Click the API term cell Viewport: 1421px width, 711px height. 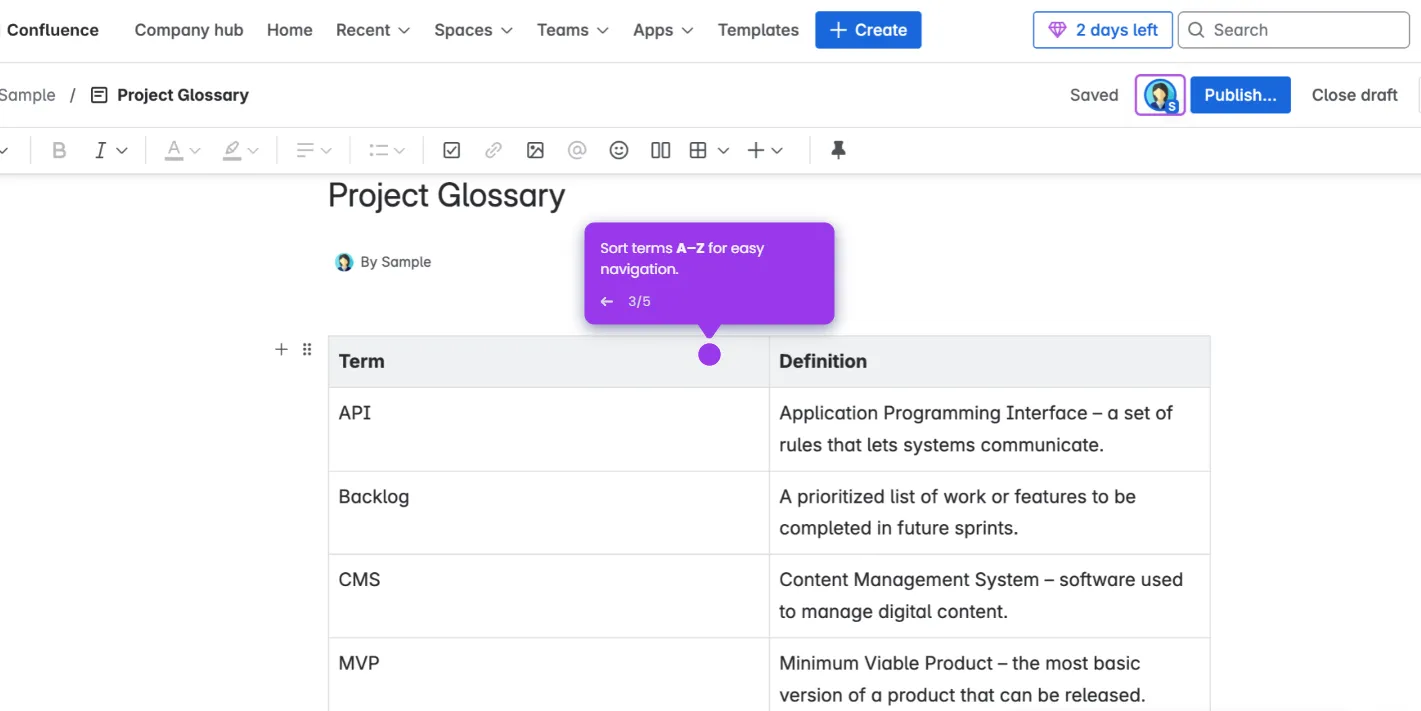click(548, 429)
